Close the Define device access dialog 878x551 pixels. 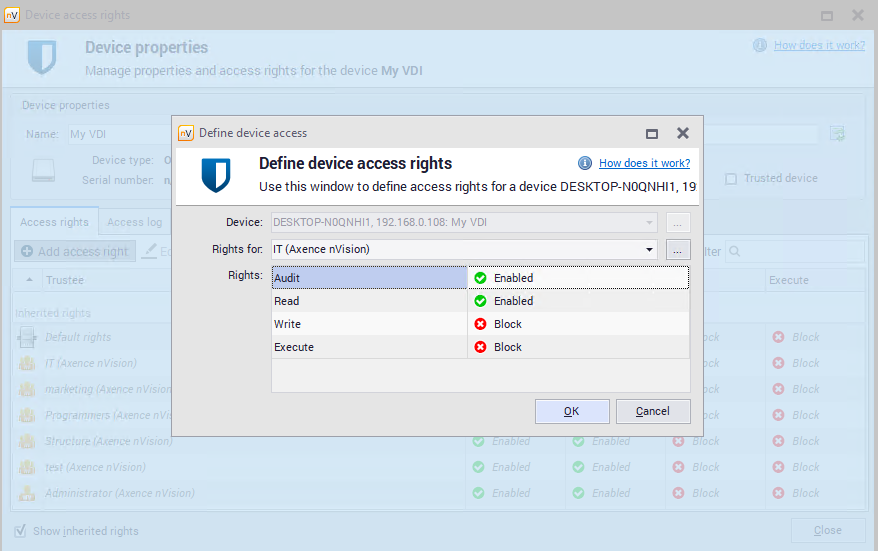click(682, 133)
